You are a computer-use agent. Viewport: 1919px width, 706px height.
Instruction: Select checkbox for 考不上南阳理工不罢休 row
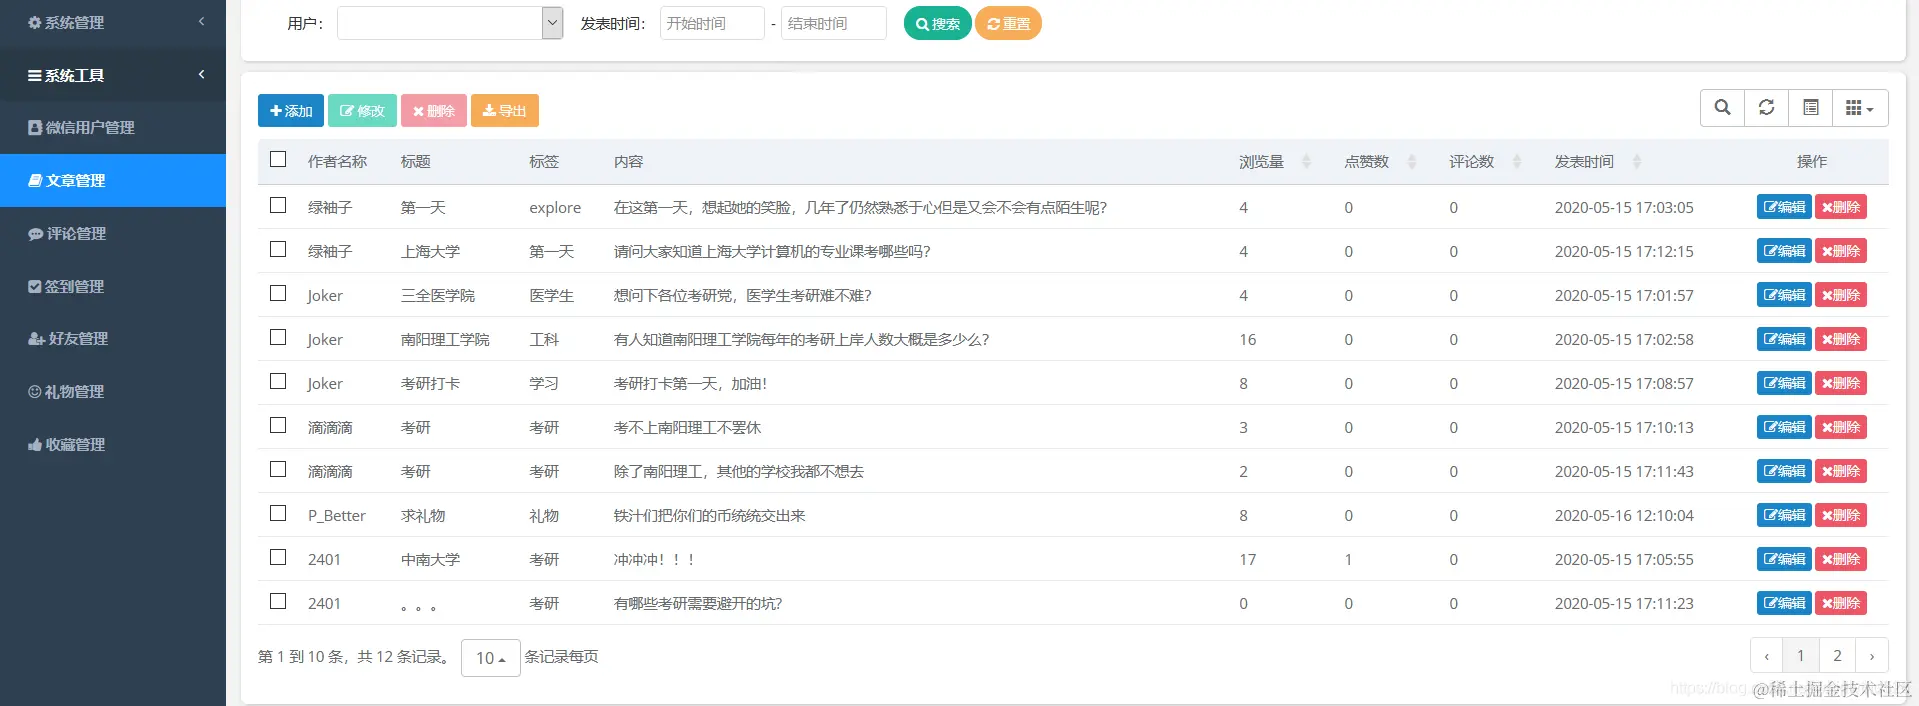278,425
